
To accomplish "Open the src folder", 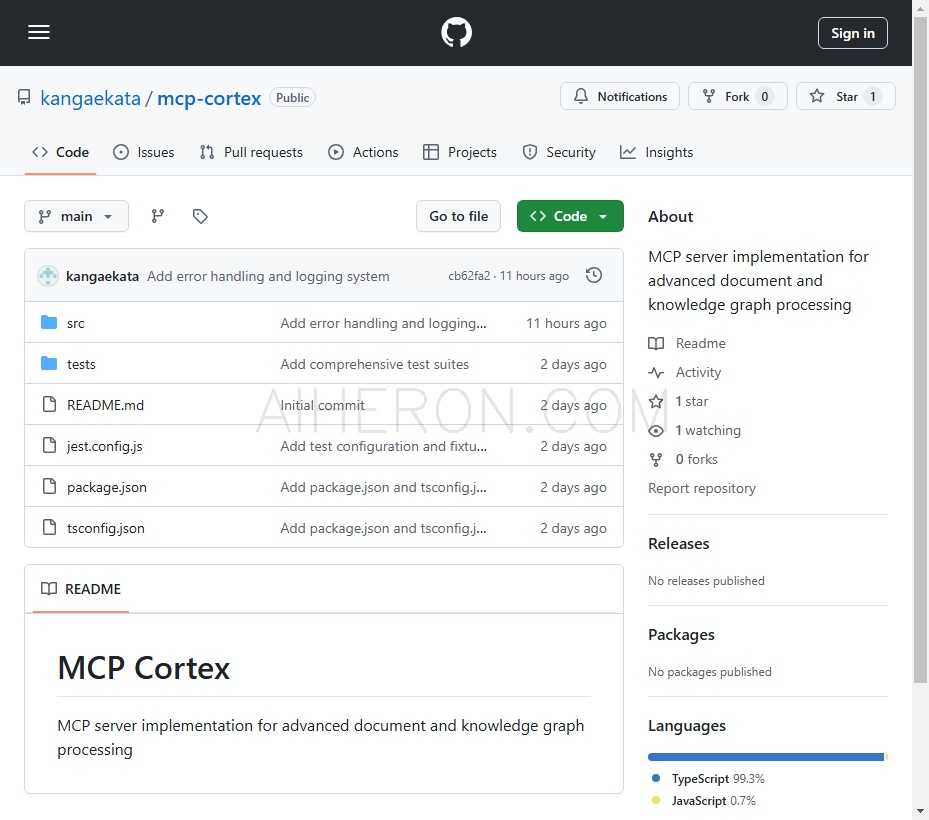I will (75, 323).
